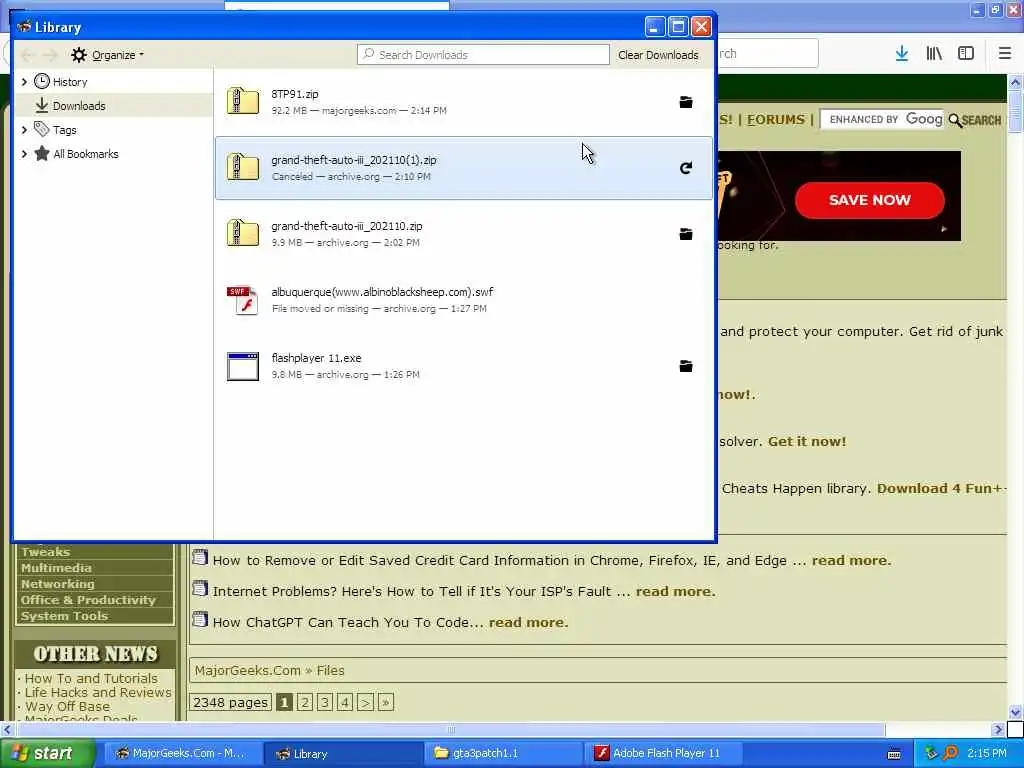The image size is (1024, 768).
Task: Open containing folder for 8TP91.zip
Action: point(686,103)
